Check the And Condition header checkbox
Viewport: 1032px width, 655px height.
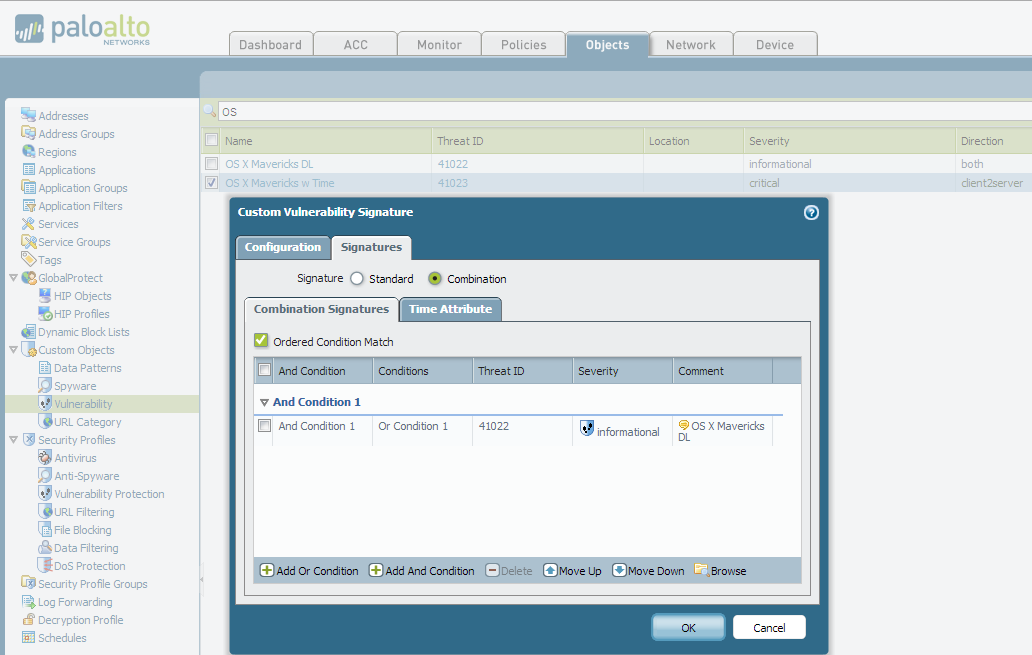265,370
